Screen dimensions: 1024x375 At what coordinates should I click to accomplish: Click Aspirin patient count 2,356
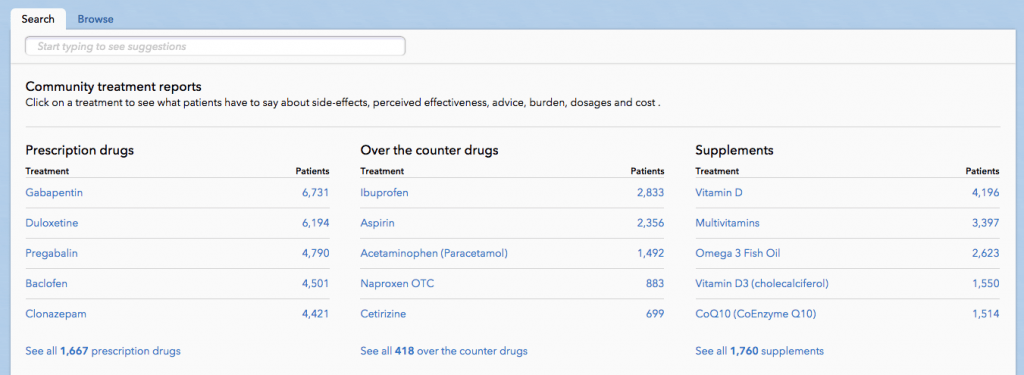[x=650, y=223]
